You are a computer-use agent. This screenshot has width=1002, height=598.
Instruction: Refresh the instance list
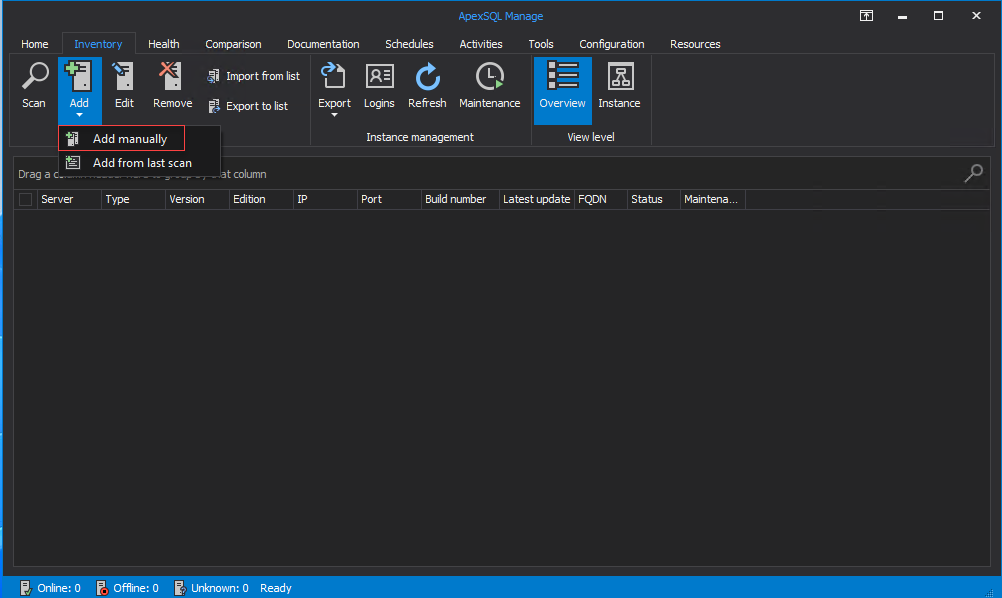click(x=427, y=86)
